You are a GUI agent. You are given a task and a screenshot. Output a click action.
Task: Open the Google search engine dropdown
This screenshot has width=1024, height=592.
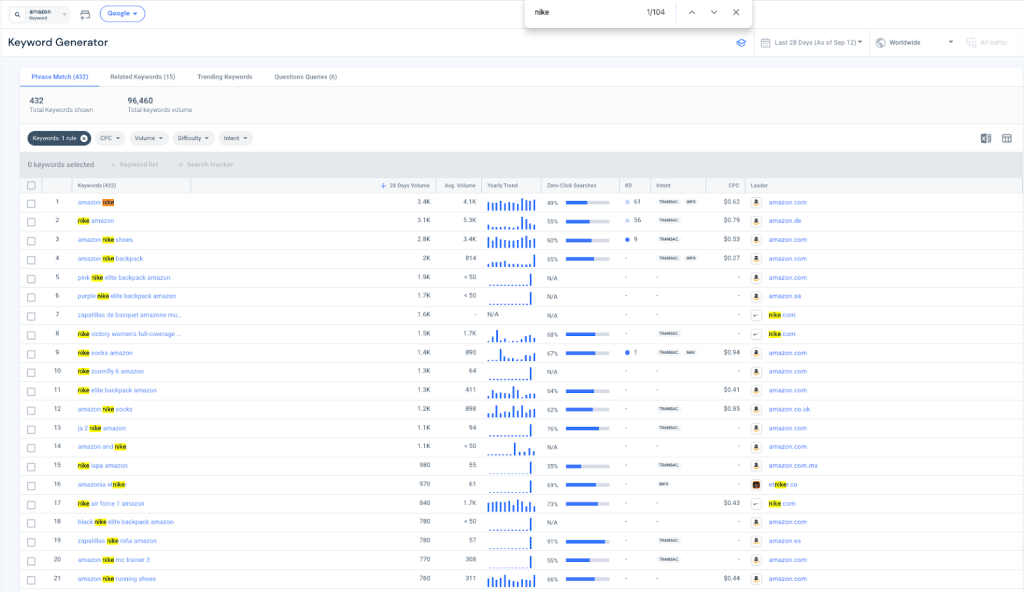[x=122, y=14]
